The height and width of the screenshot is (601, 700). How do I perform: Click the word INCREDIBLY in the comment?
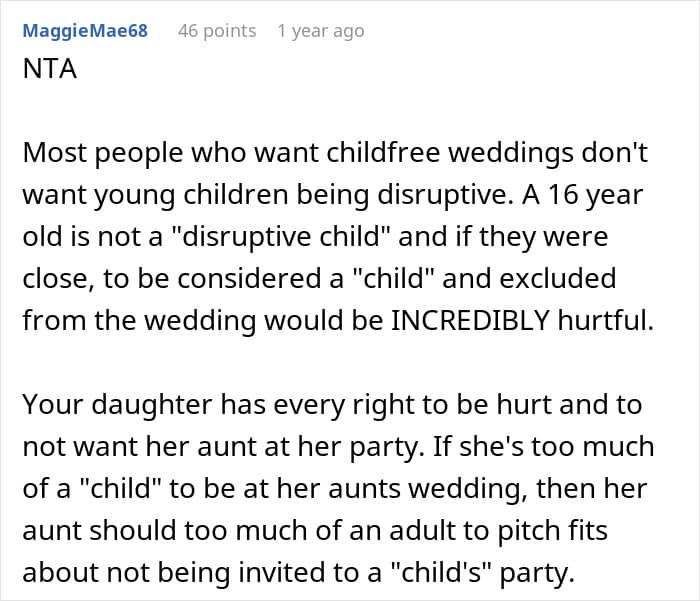pyautogui.click(x=470, y=321)
